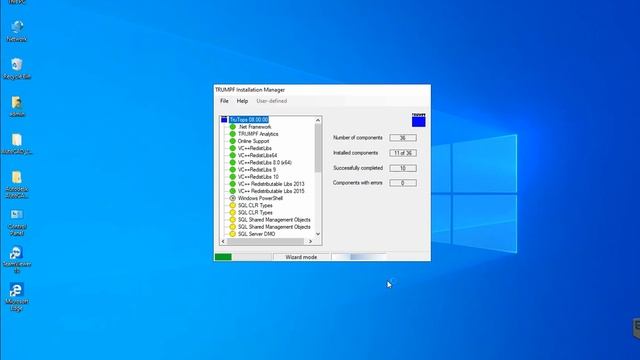Select the Online Support text
Viewport: 640px width, 360px height.
pyautogui.click(x=253, y=141)
